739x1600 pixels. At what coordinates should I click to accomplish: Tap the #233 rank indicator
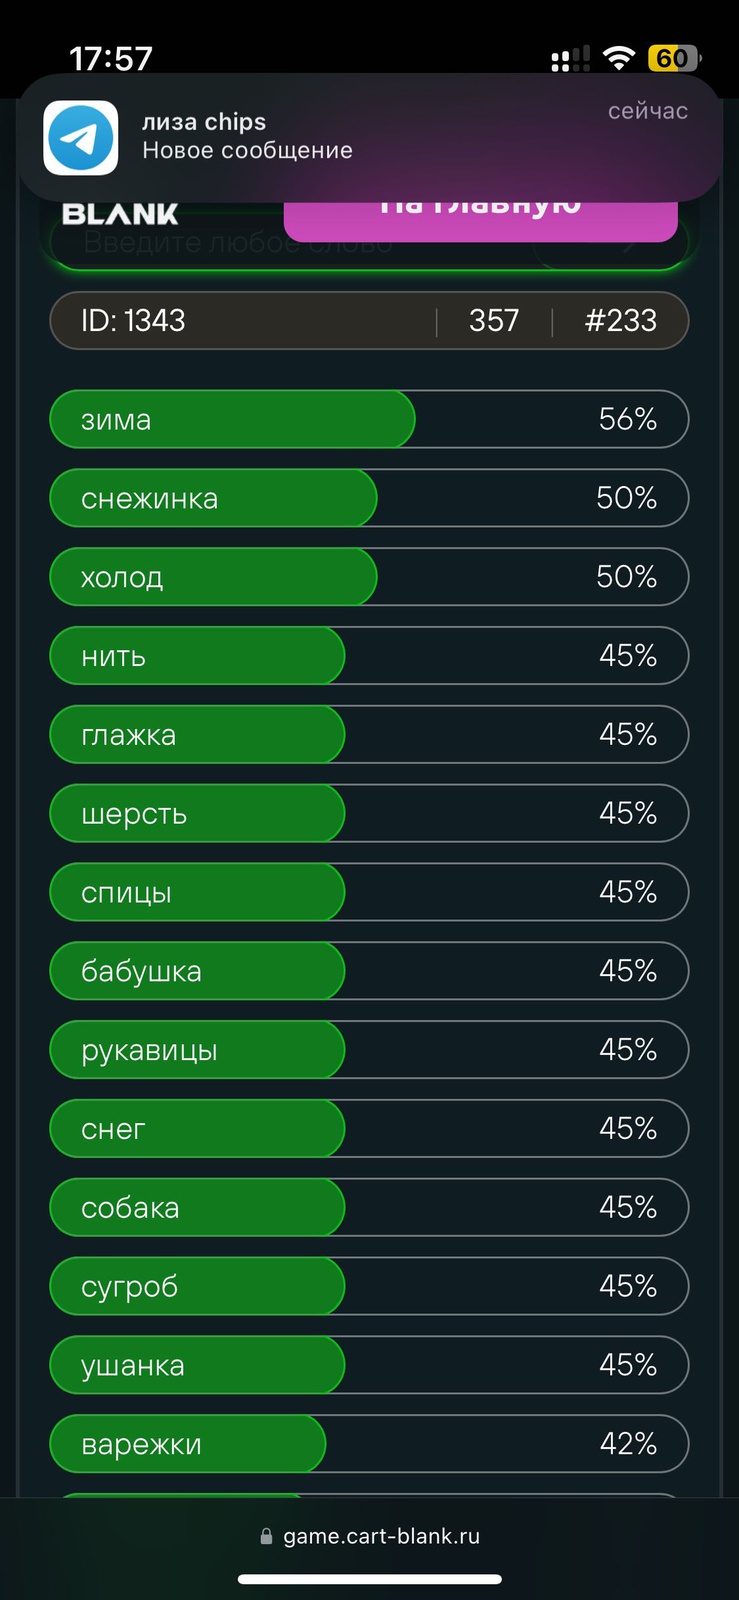click(x=620, y=321)
